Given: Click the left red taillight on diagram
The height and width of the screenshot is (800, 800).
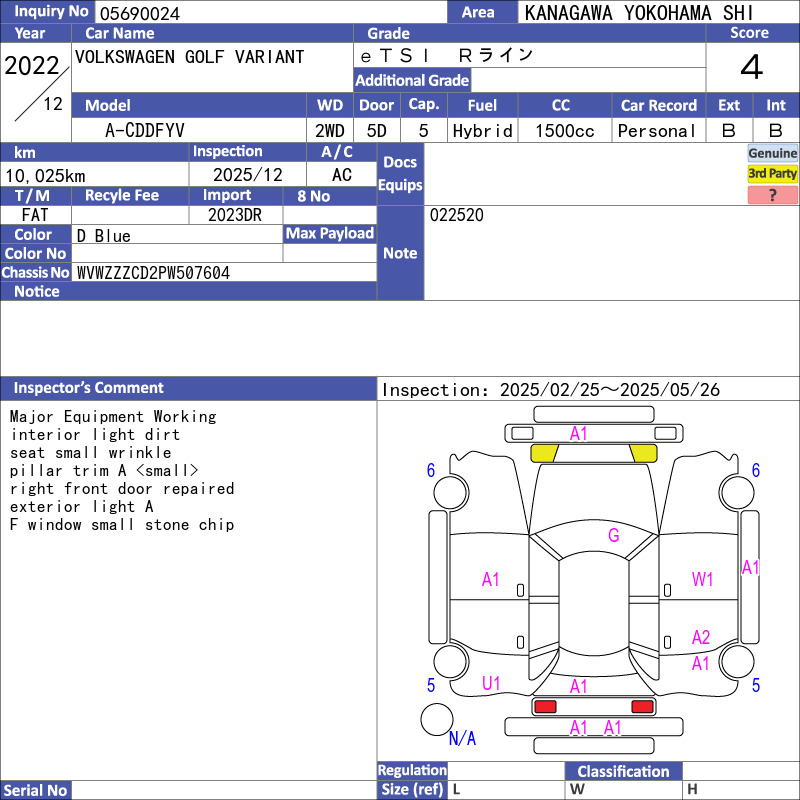Looking at the screenshot, I should 545,707.
